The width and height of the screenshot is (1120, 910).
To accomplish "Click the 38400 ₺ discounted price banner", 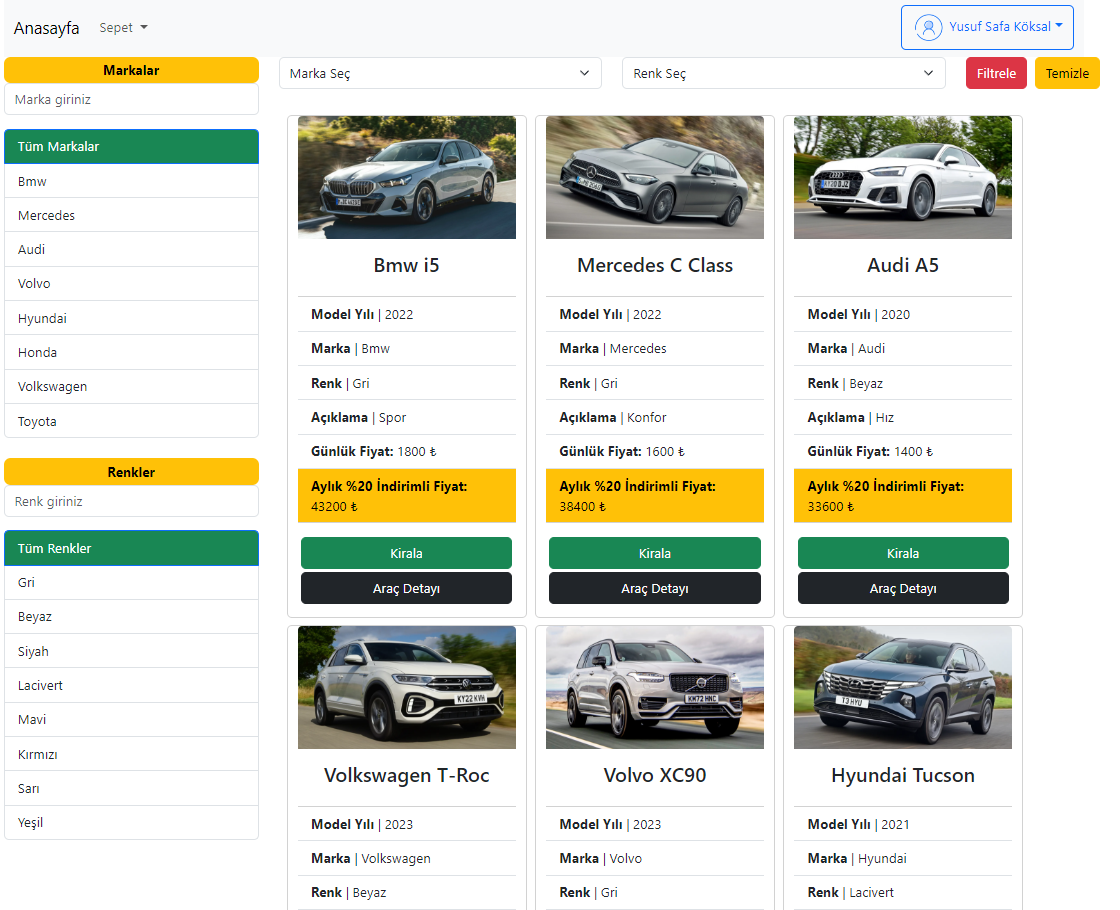I will tap(654, 496).
